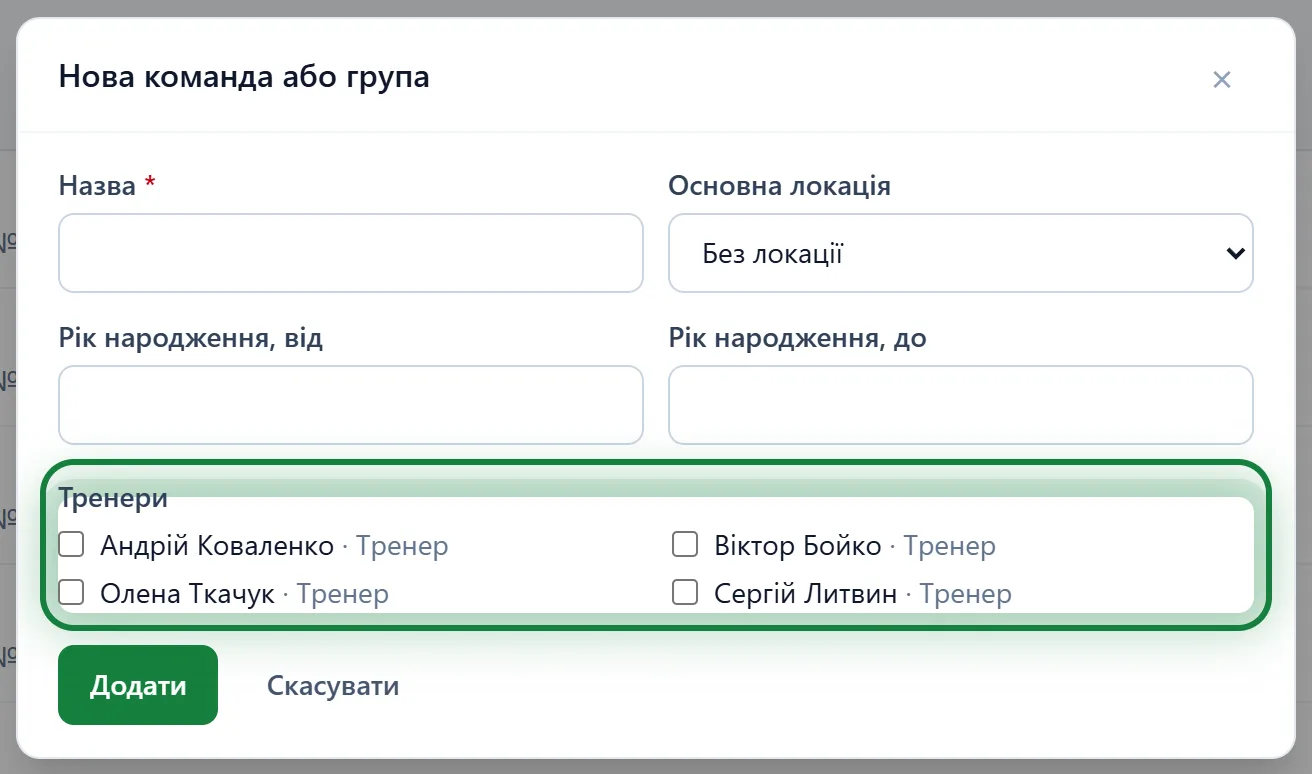Focus the Рік народження, до field
The image size is (1312, 774).
[960, 405]
